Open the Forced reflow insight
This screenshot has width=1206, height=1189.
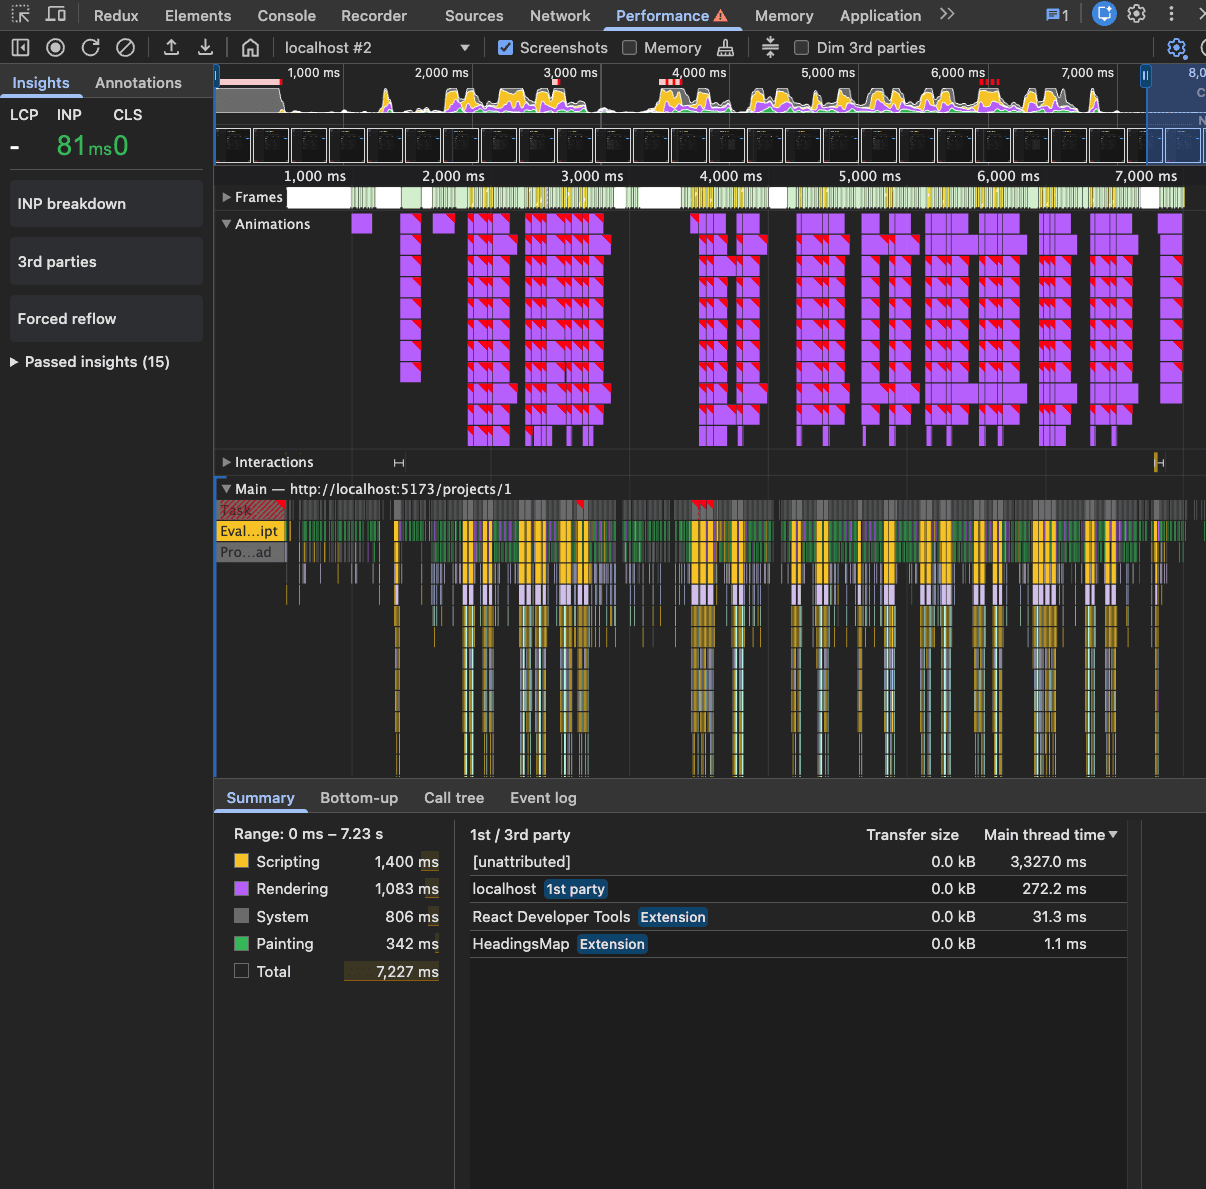pos(106,319)
